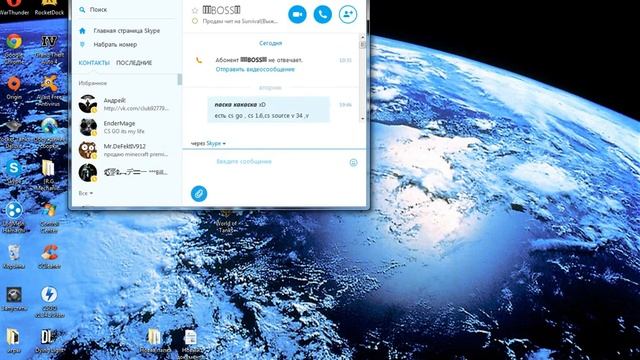The height and width of the screenshot is (360, 640).
Task: Click BOSS status text under the name
Action: (240, 21)
